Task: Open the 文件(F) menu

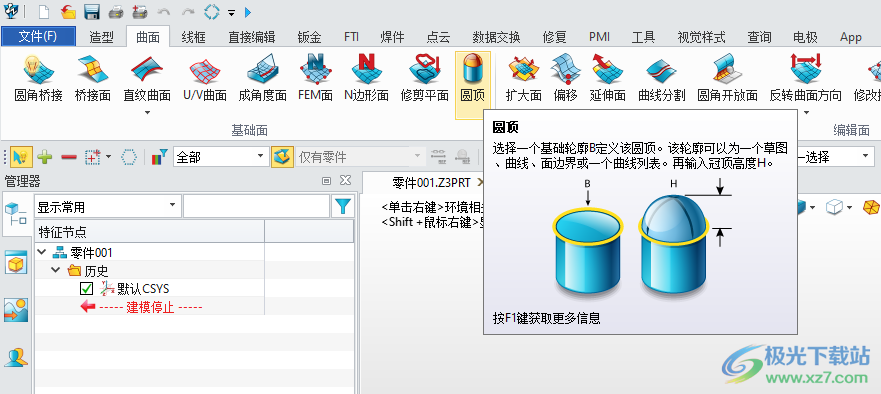Action: 38,37
